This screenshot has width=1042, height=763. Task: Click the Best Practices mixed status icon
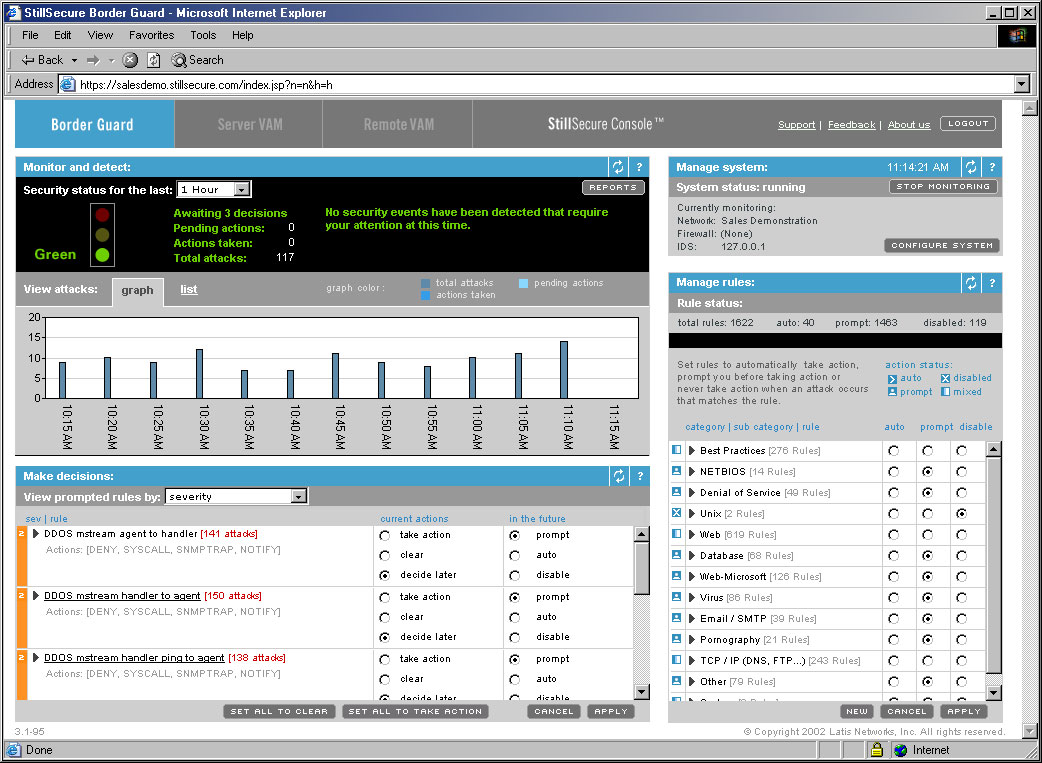[677, 450]
